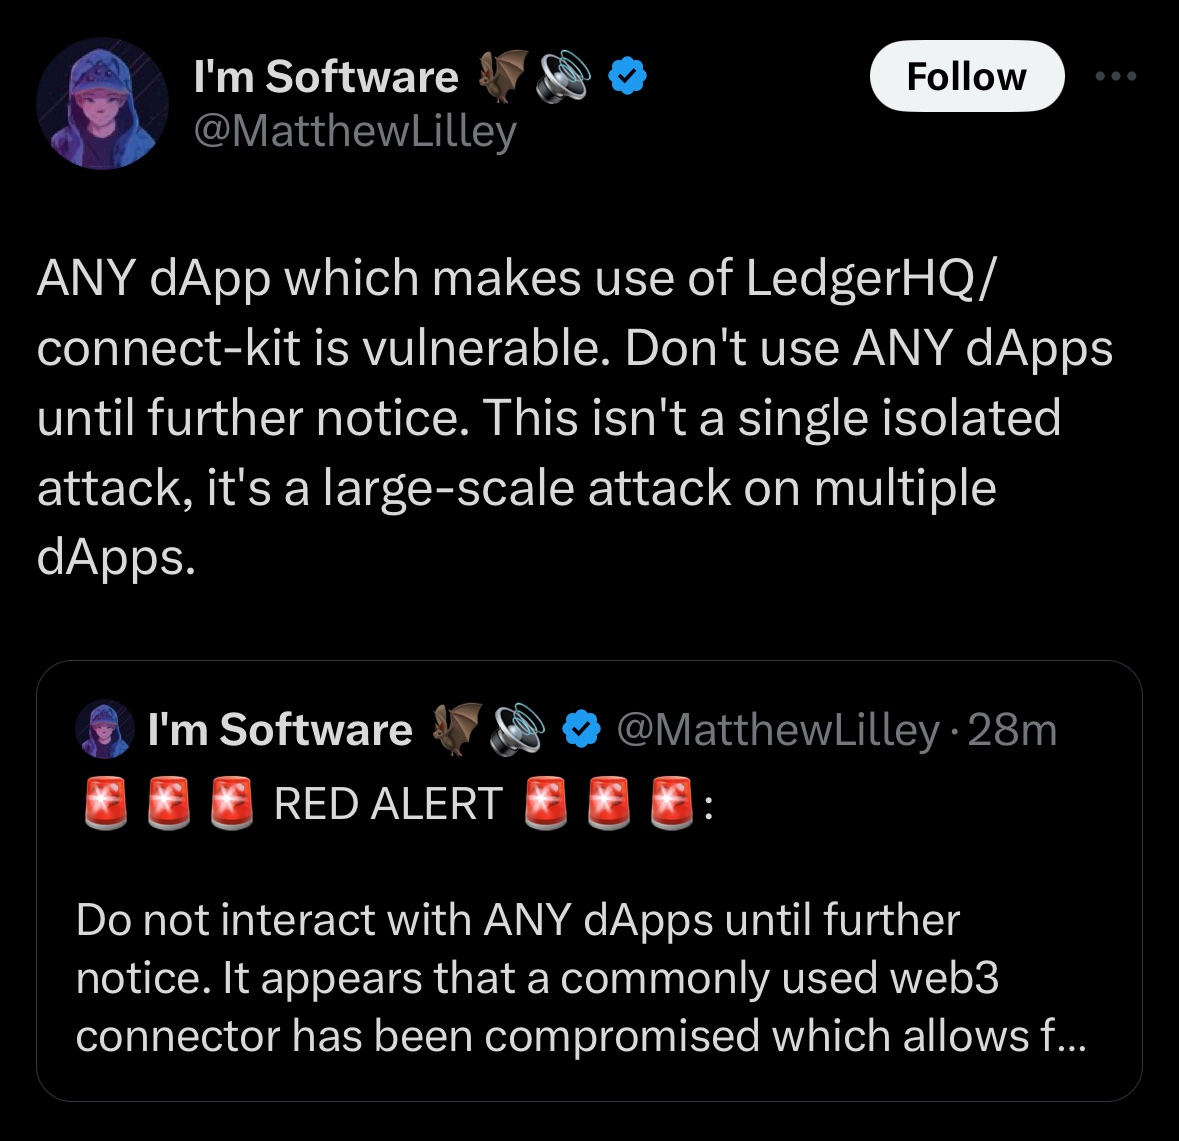Open the small avatar in the quoted tweet

click(x=105, y=729)
